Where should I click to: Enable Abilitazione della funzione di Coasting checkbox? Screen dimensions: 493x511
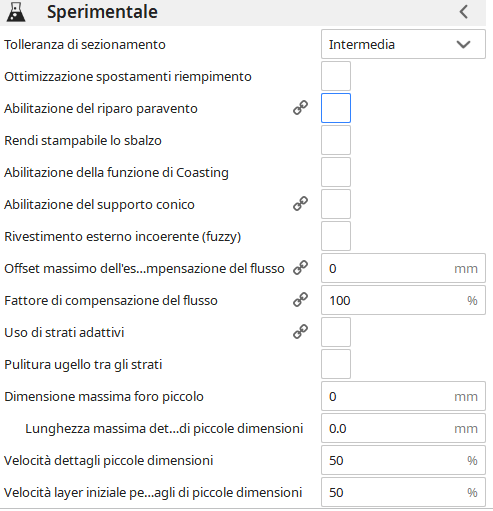[x=336, y=172]
